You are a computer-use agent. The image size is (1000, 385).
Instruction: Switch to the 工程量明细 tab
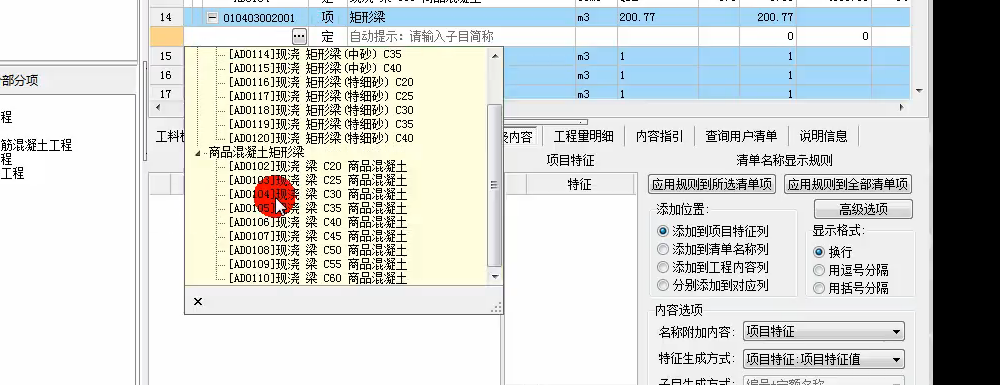(x=584, y=136)
